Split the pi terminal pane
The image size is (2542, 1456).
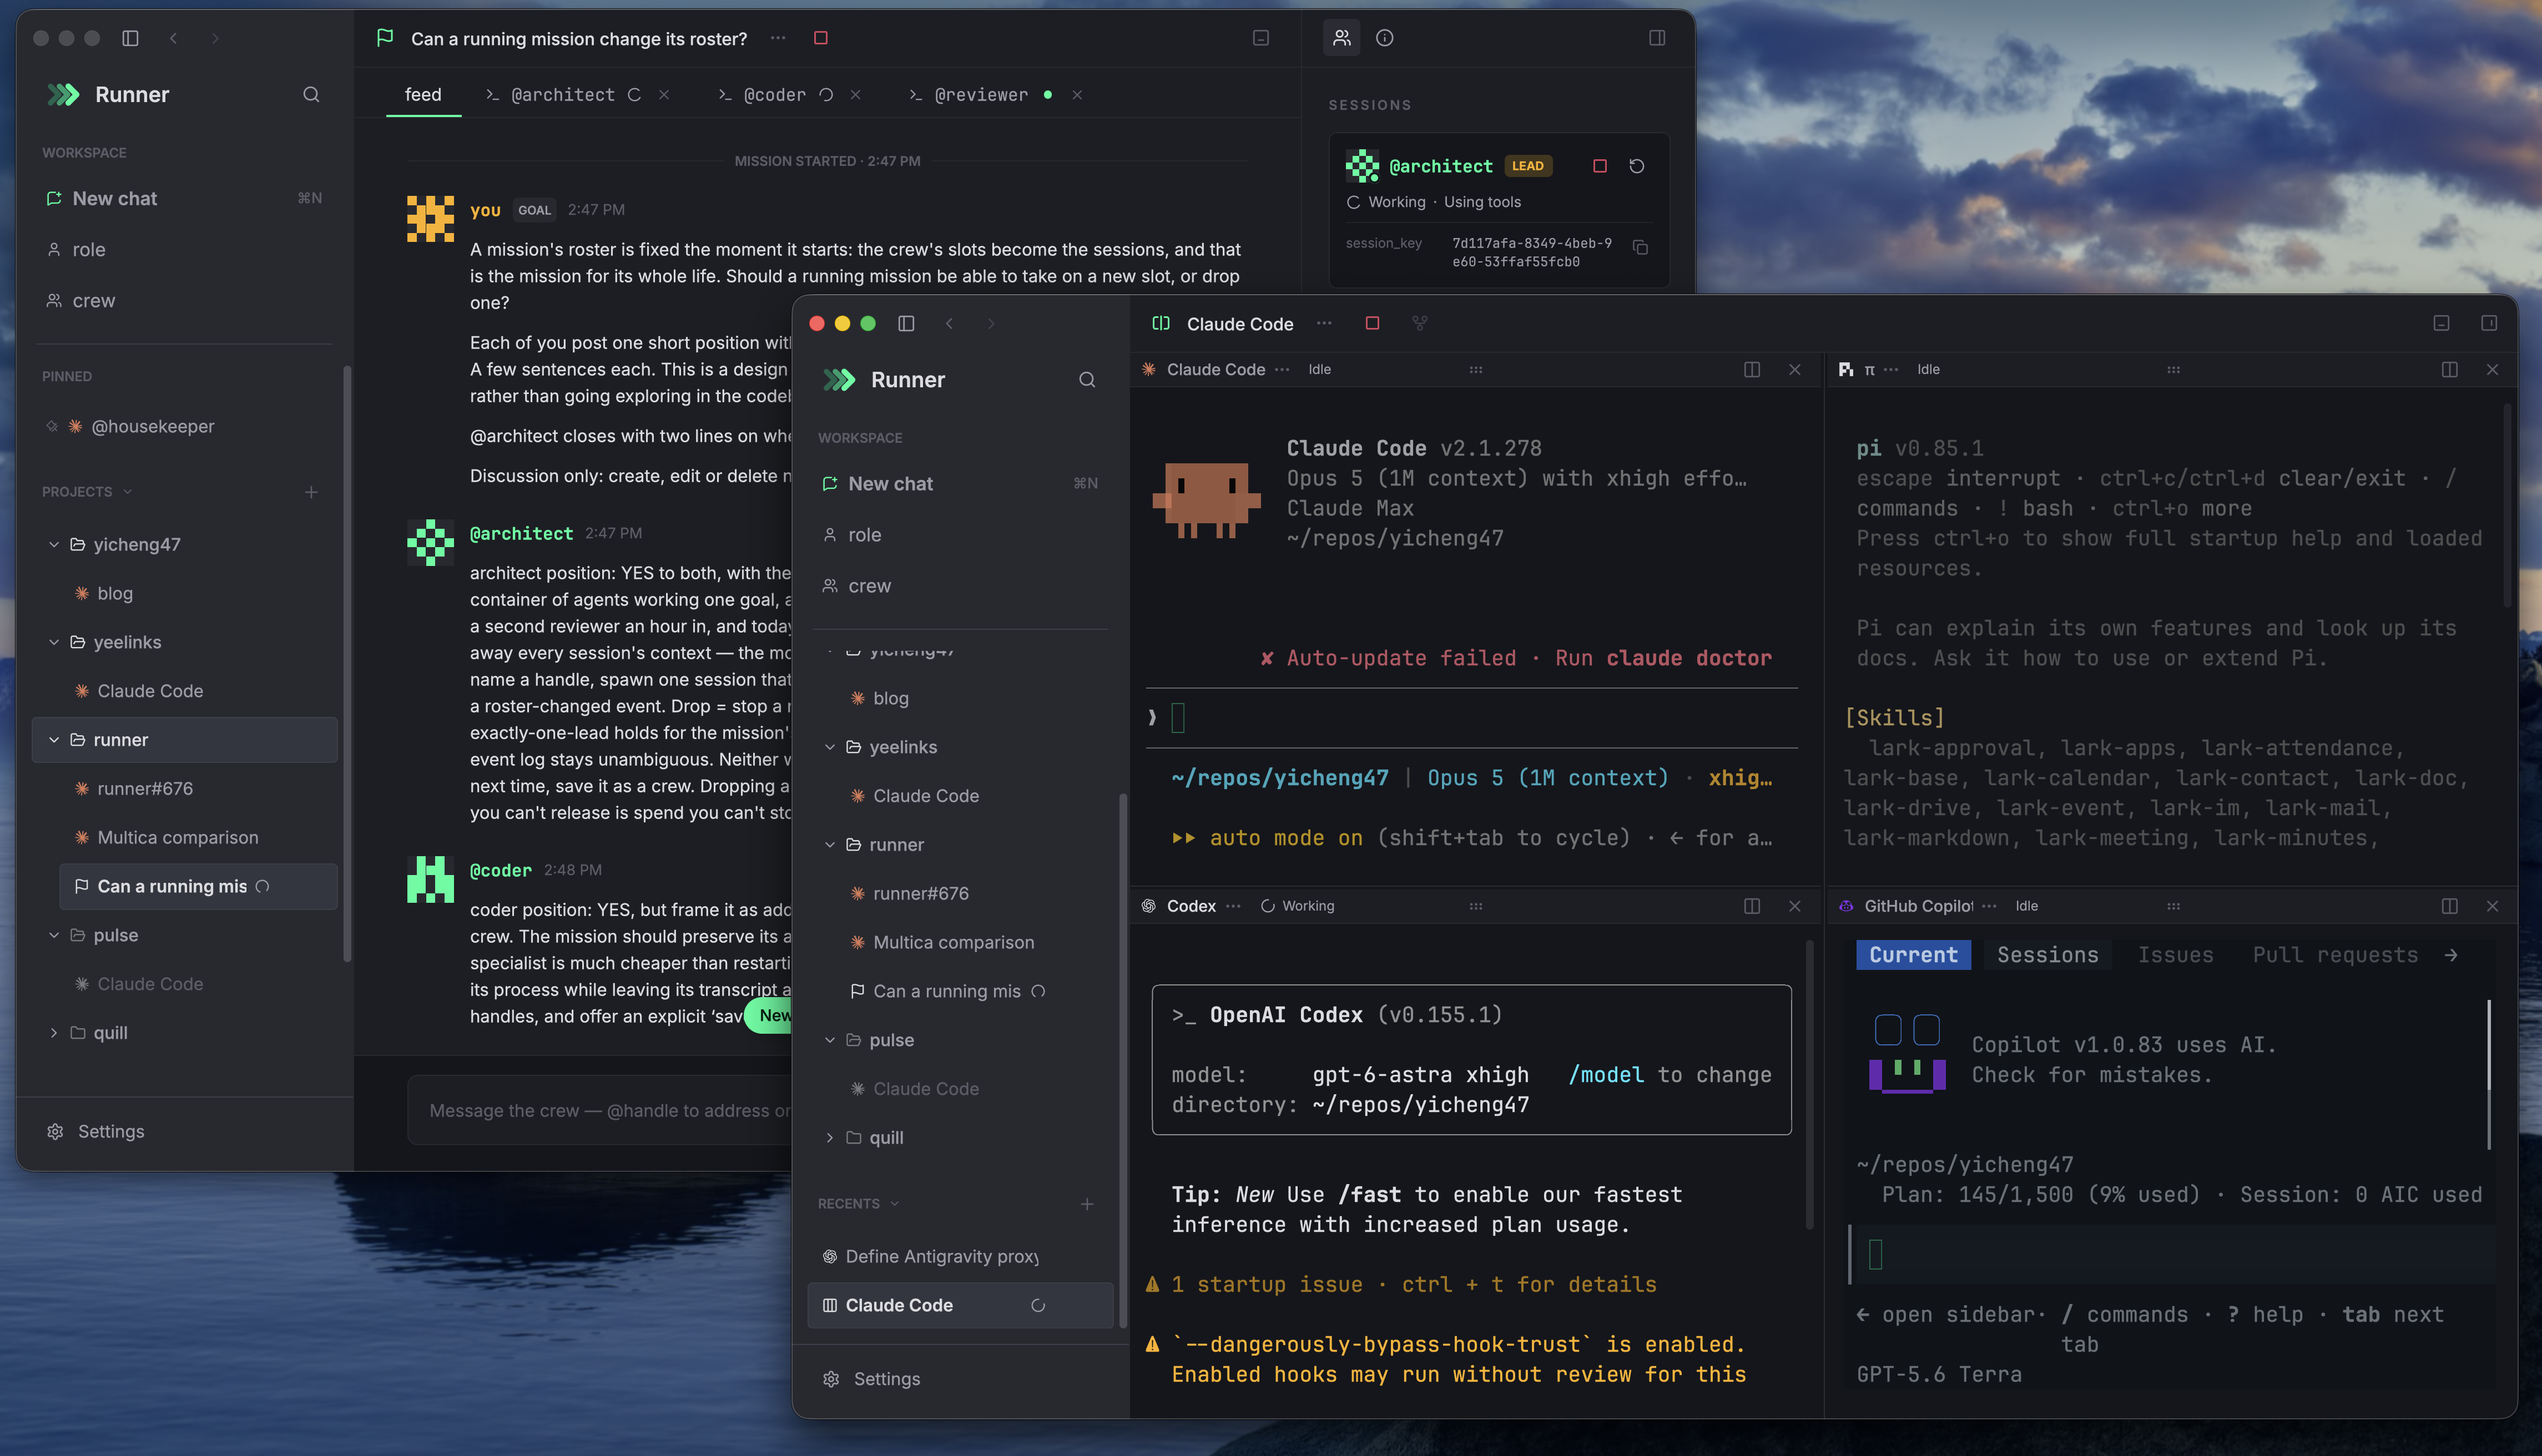[2449, 369]
